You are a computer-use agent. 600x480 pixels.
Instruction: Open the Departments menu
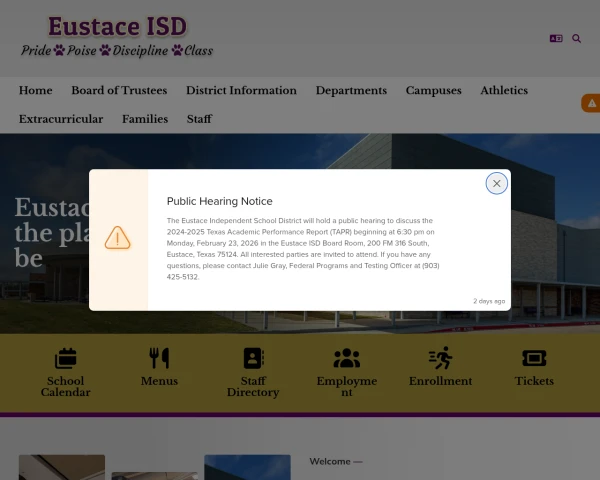(x=351, y=90)
